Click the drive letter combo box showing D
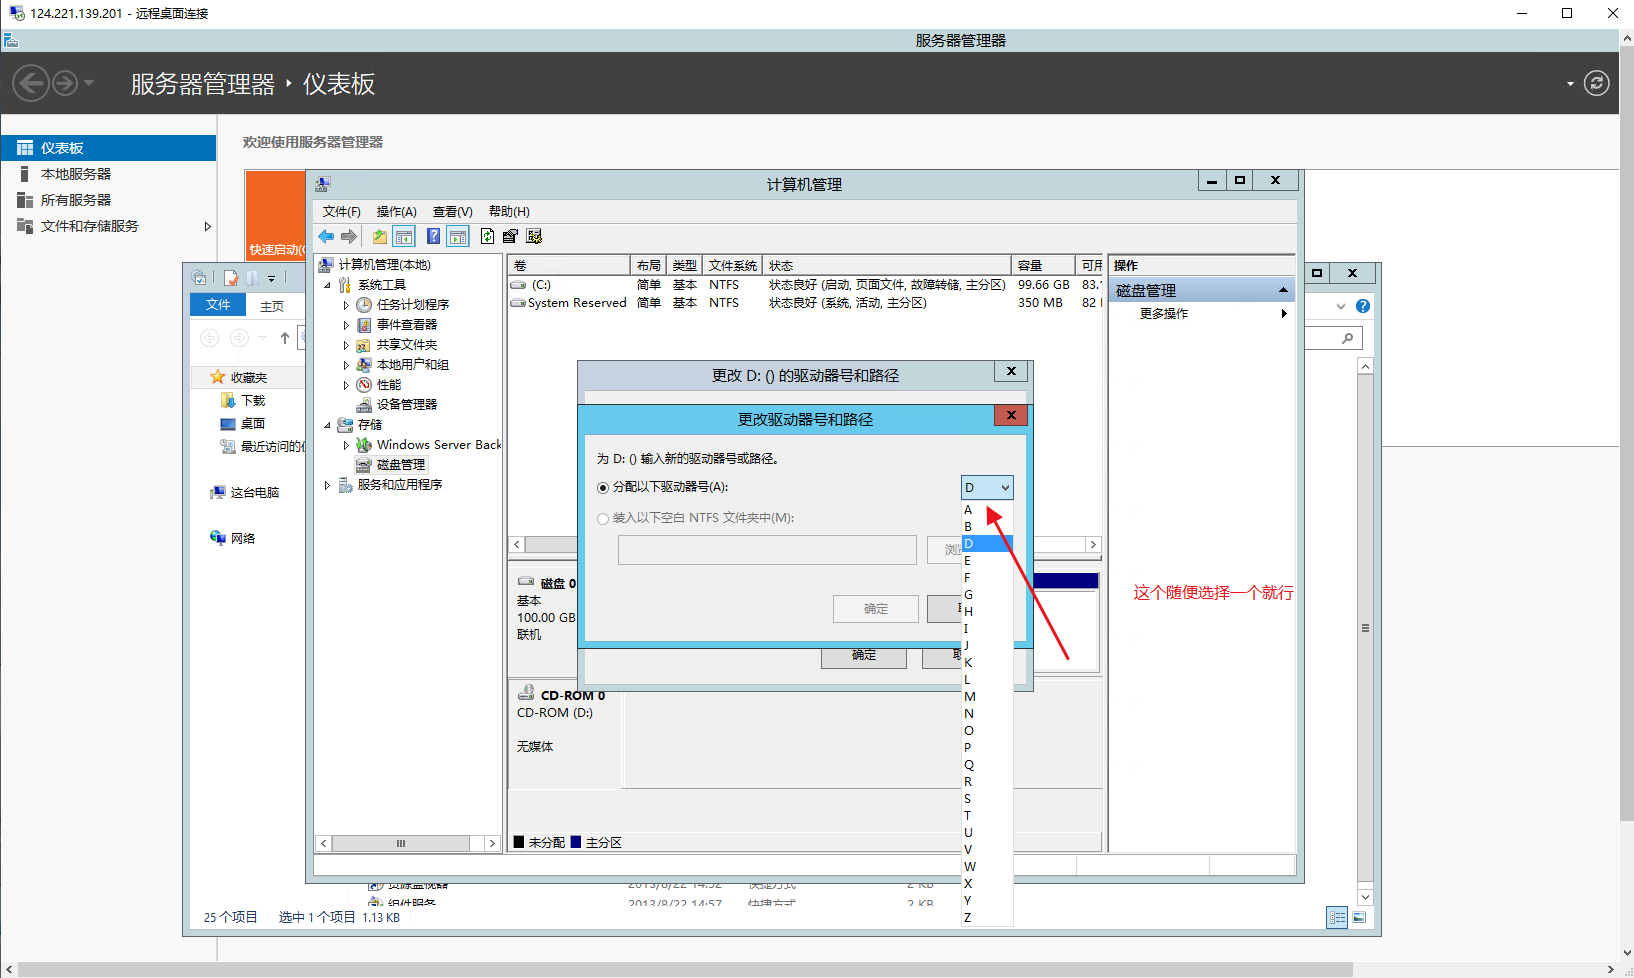Viewport: 1634px width, 978px height. pos(986,488)
